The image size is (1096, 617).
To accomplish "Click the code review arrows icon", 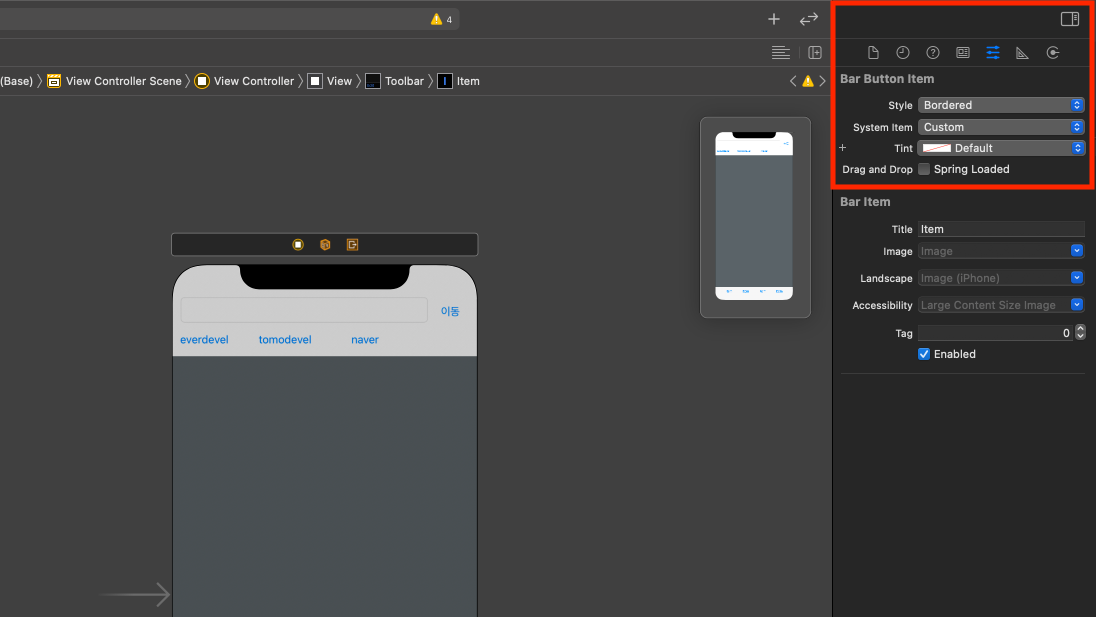I will pyautogui.click(x=809, y=19).
